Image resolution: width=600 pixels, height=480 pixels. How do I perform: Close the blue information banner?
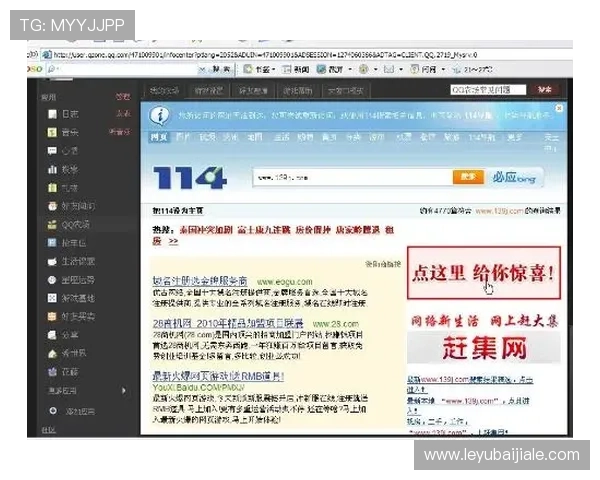[x=559, y=108]
